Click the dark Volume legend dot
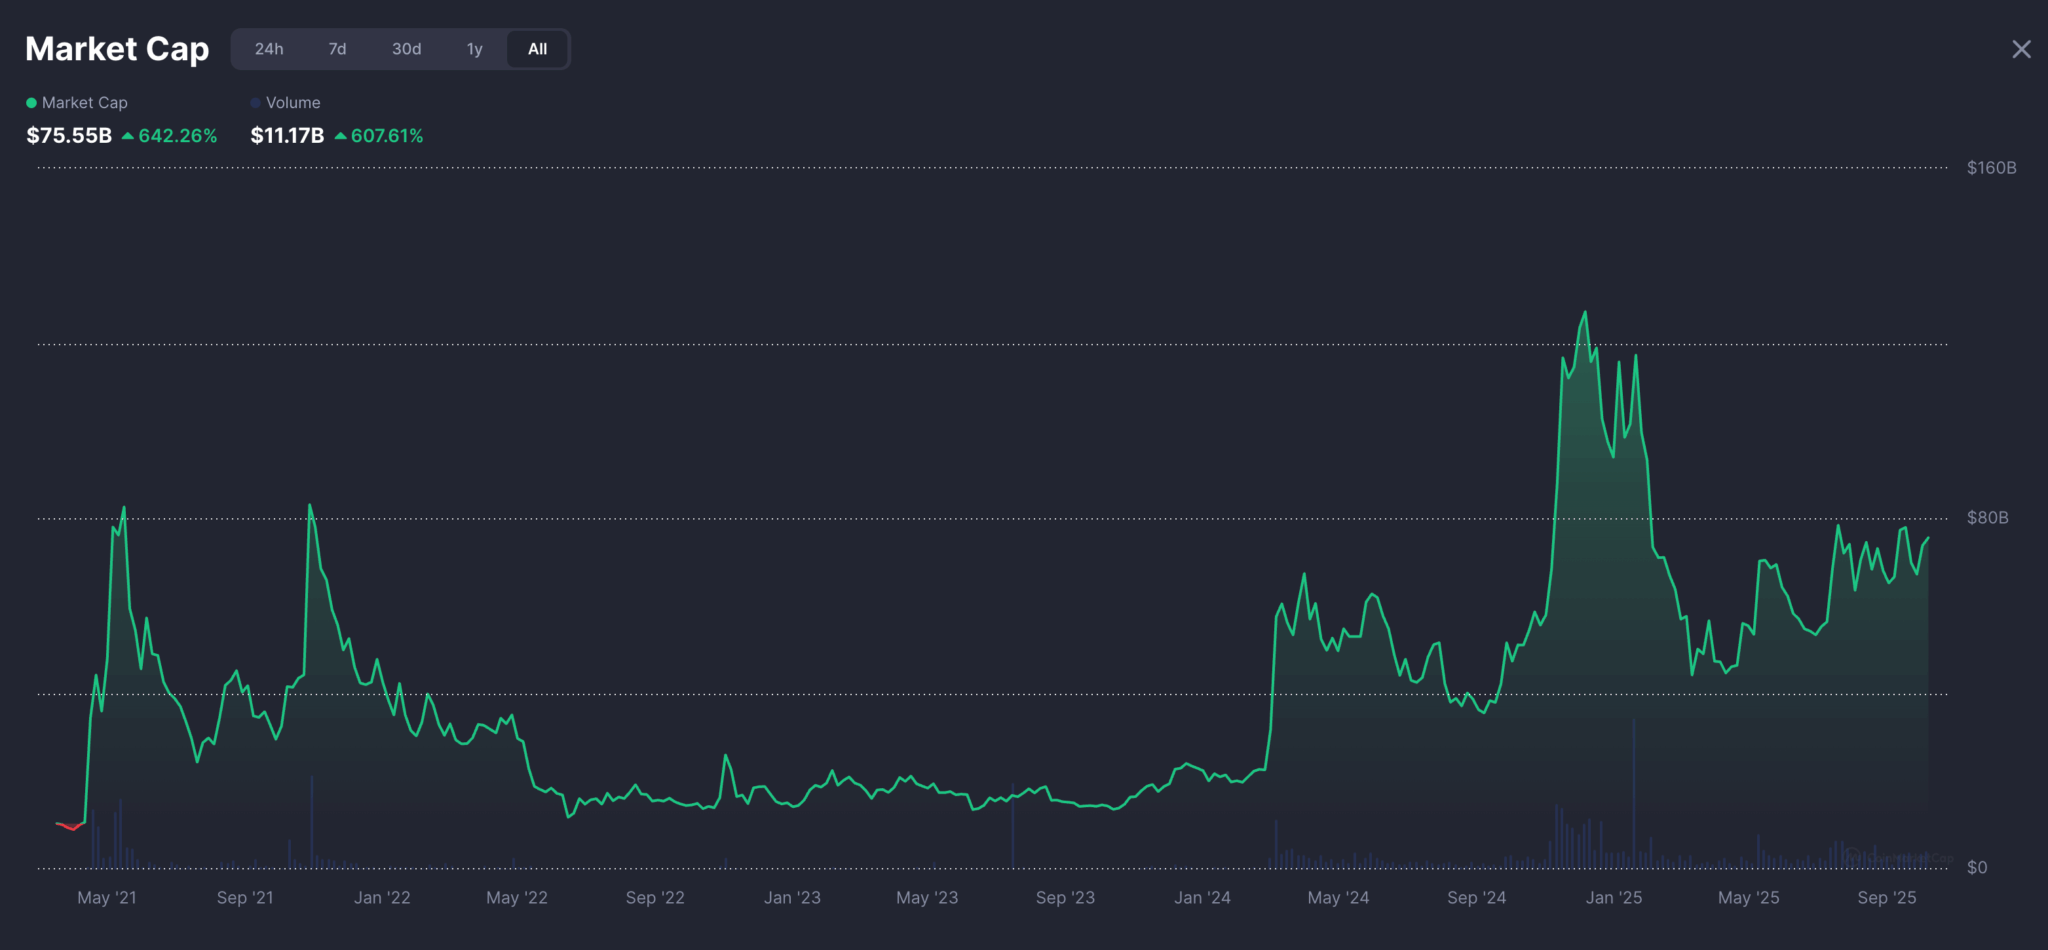The height and width of the screenshot is (950, 2048). 255,103
